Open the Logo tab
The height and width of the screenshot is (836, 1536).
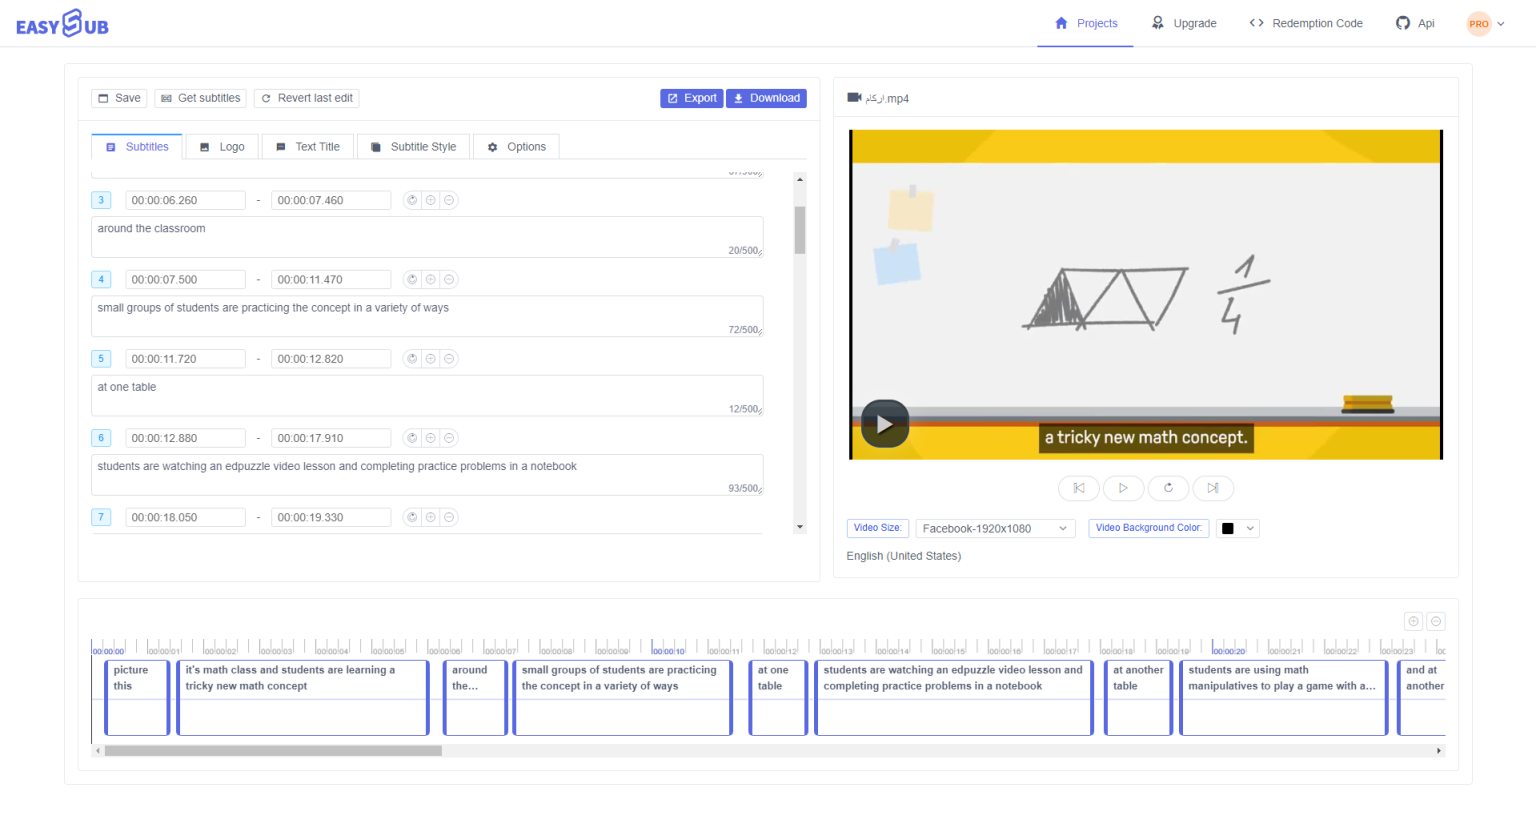pos(221,146)
